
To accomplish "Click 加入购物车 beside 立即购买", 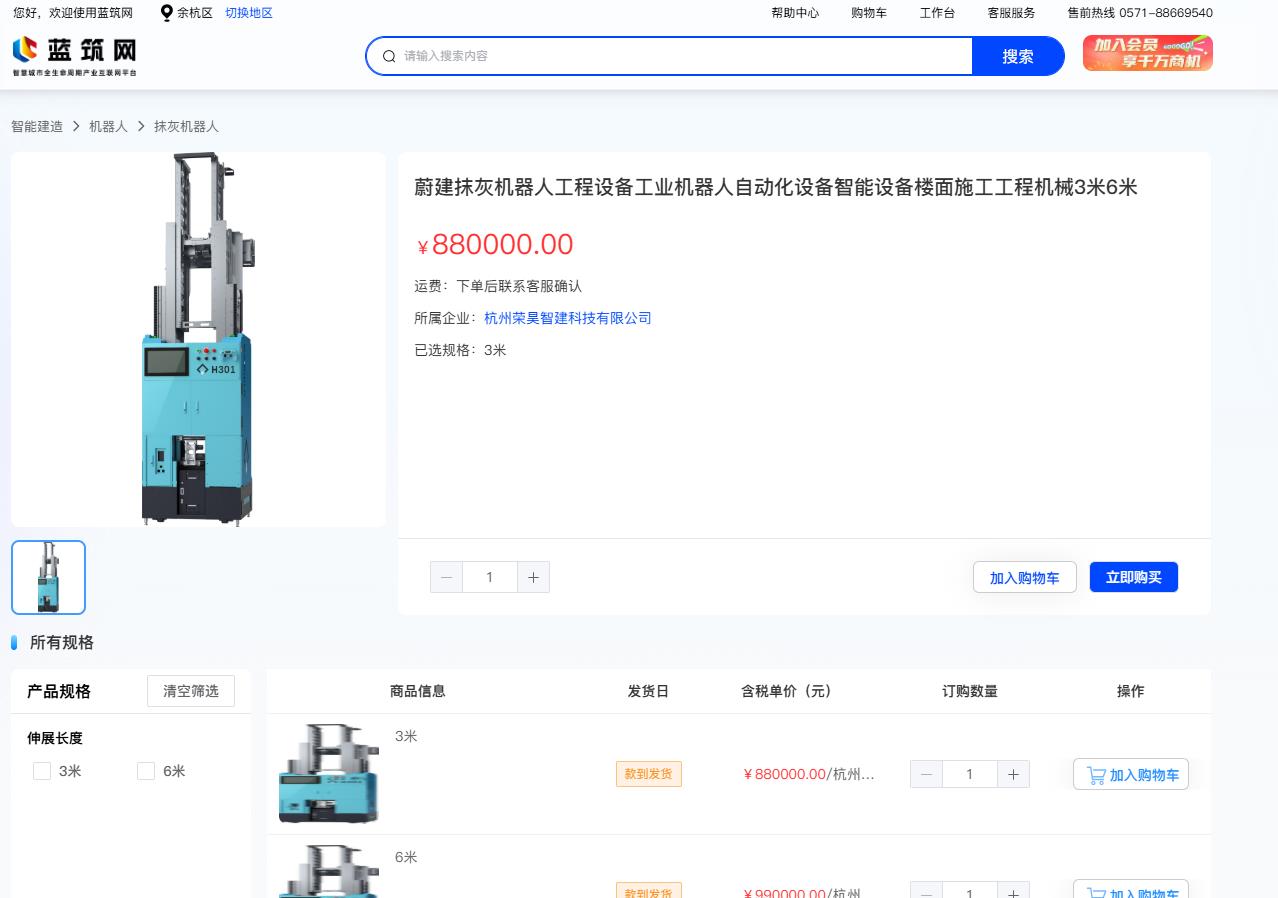I will coord(1024,577).
